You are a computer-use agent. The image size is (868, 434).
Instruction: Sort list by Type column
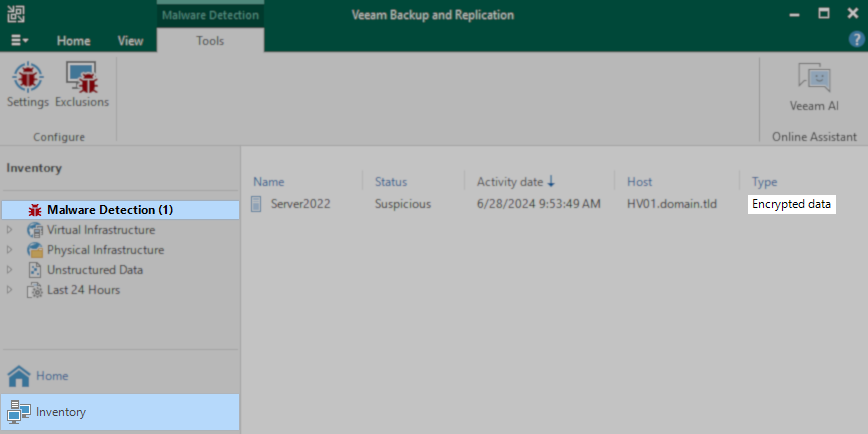(764, 182)
